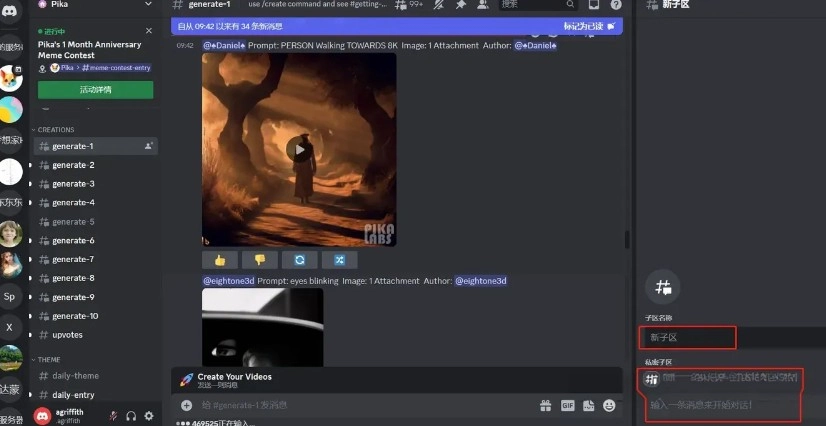The height and width of the screenshot is (426, 826).
Task: Open the upvotes channel
Action: [68, 334]
